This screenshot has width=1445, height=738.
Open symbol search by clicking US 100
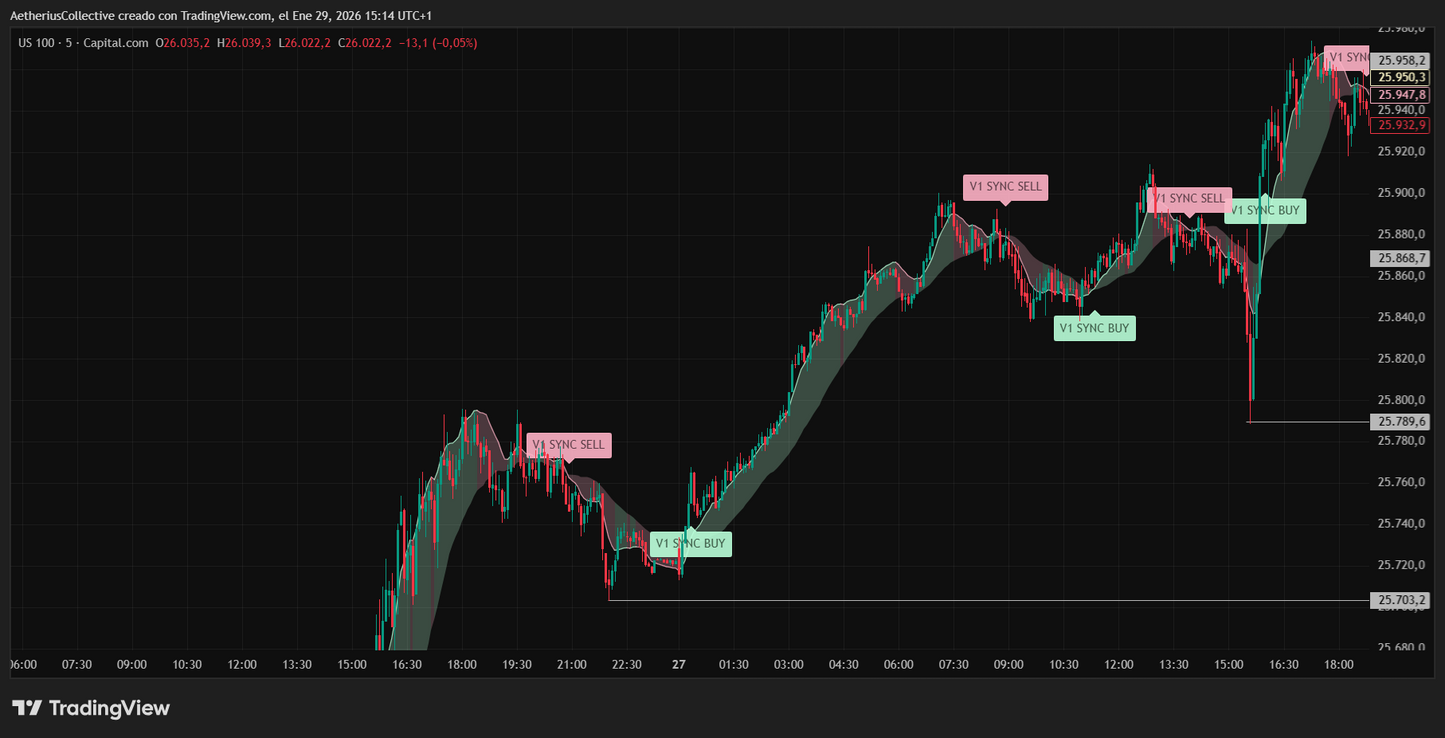36,43
